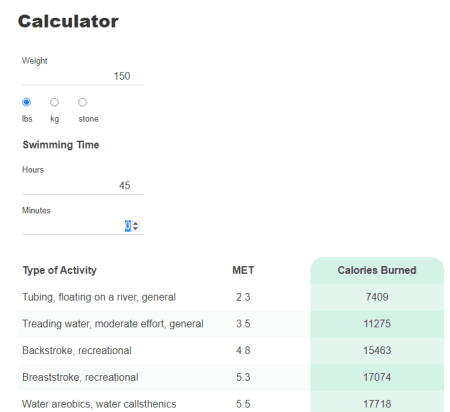
Task: Select the stone weight unit radio button
Action: coord(82,102)
